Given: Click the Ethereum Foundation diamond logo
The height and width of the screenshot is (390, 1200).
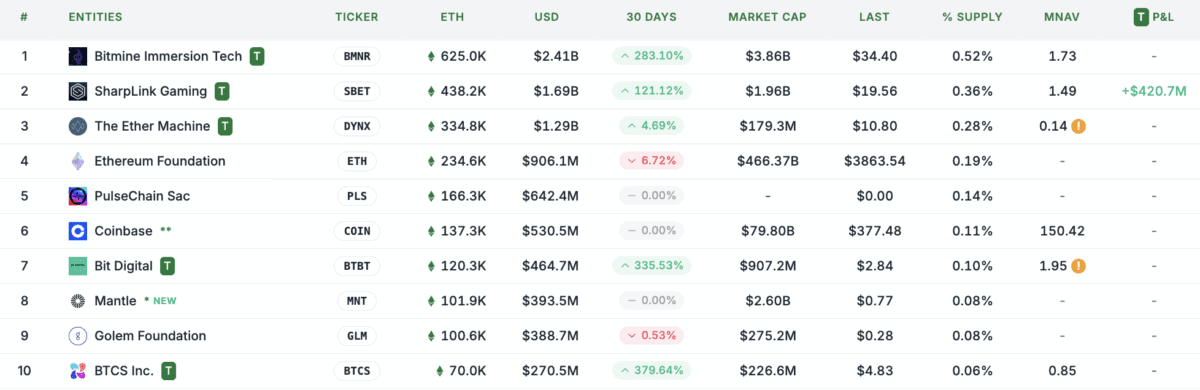Looking at the screenshot, I should click(78, 161).
